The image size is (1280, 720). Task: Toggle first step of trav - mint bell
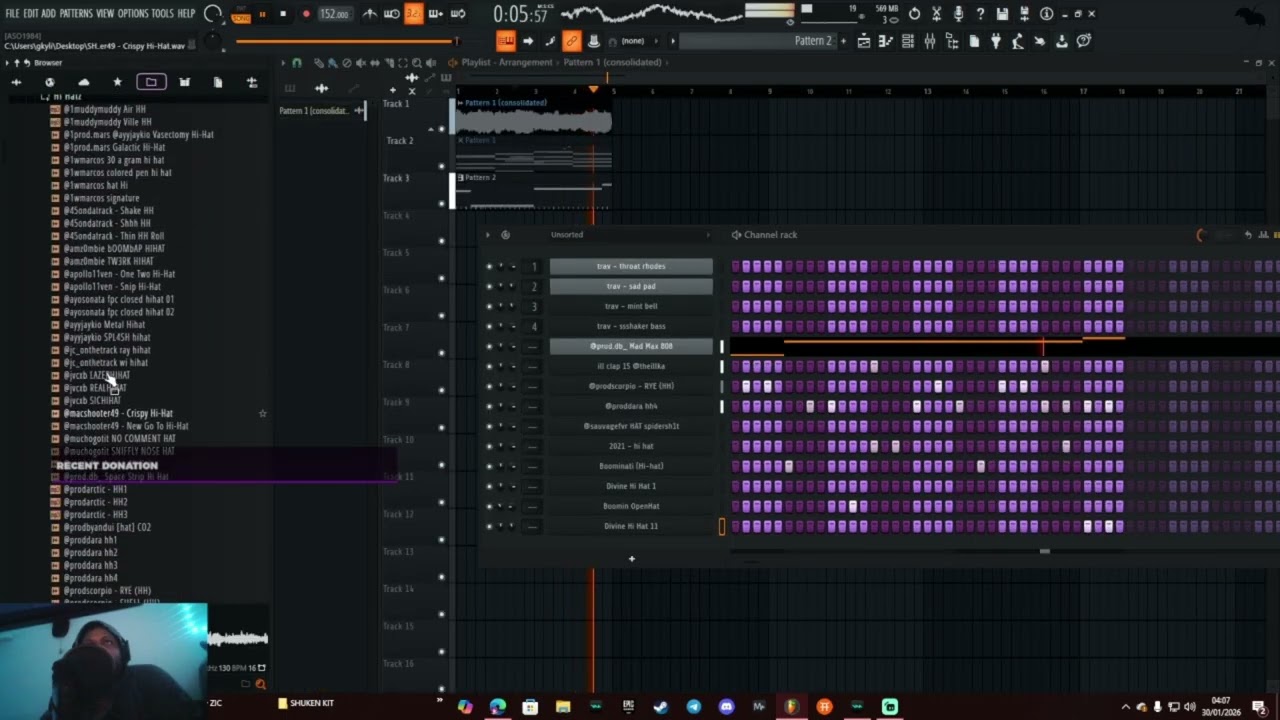pos(737,306)
